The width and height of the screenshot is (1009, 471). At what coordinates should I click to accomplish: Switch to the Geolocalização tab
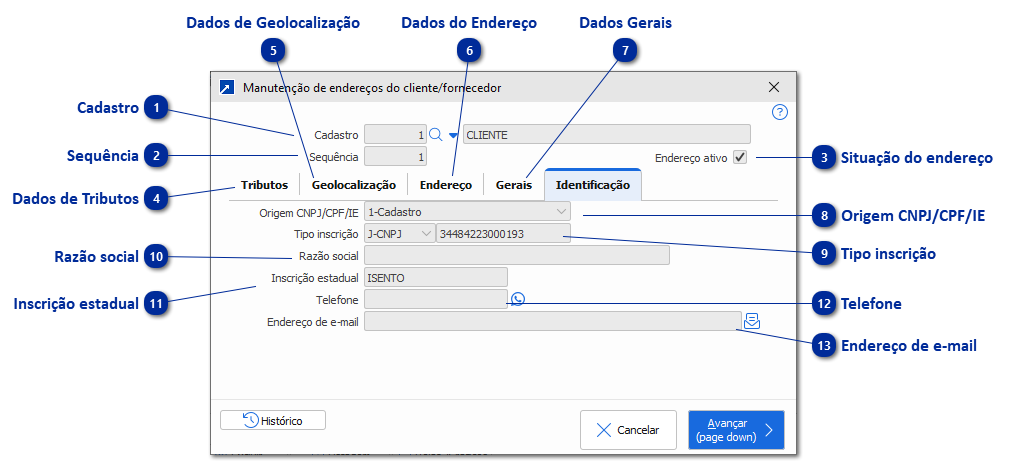[354, 185]
